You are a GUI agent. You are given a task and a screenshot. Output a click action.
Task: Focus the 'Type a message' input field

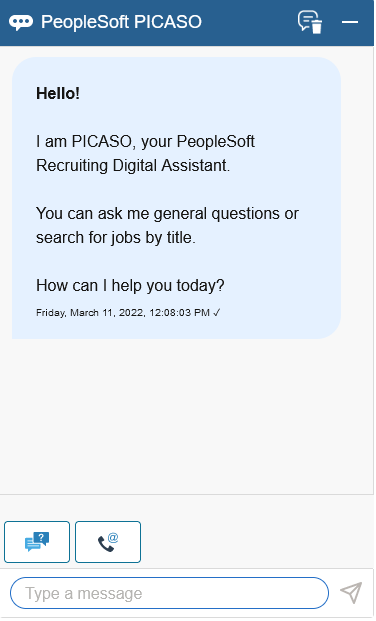169,593
